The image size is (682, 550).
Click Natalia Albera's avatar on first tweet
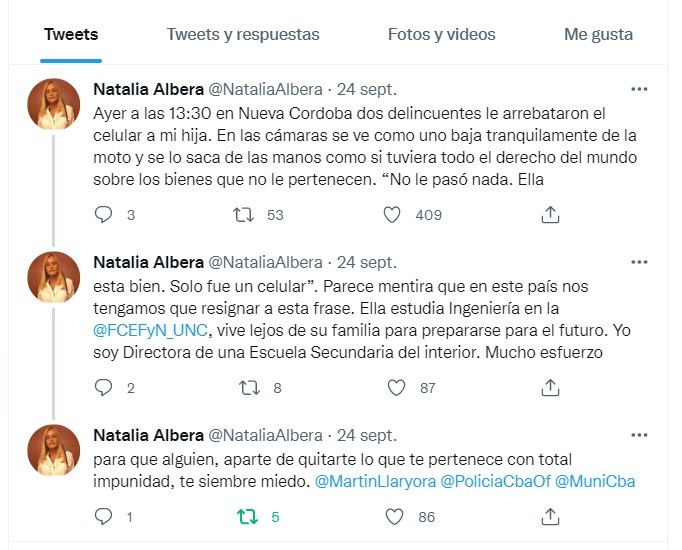coord(54,104)
